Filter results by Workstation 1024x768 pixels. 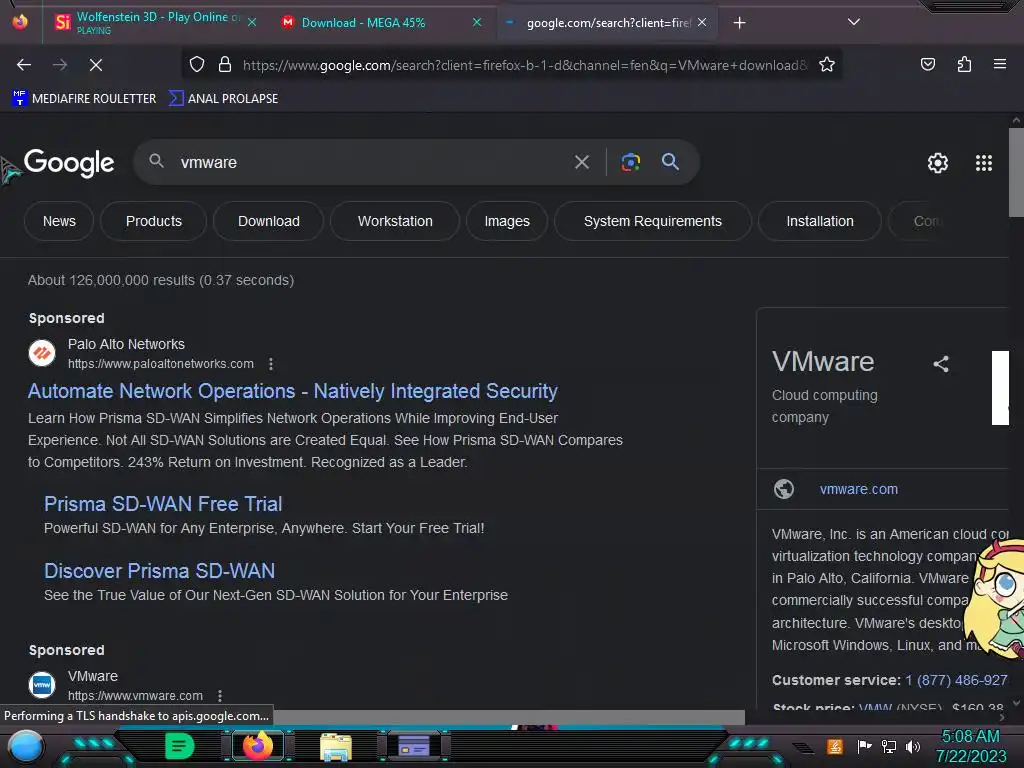[395, 221]
